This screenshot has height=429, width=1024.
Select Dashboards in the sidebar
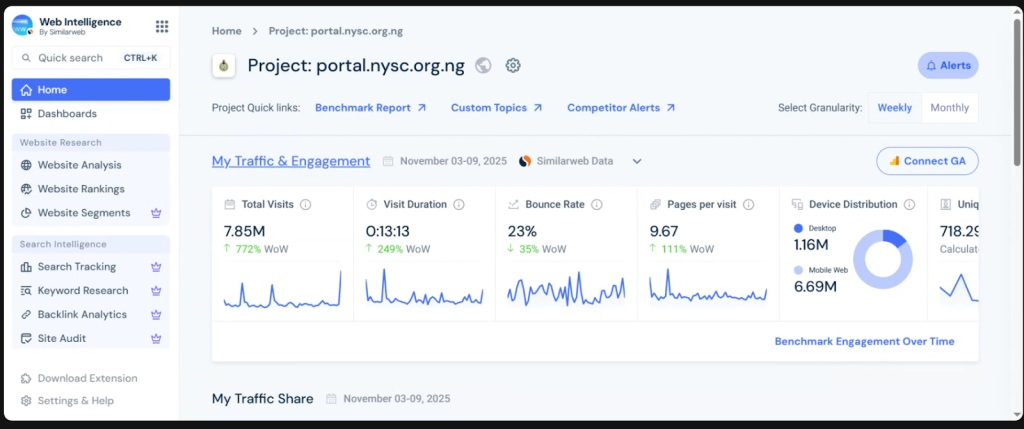point(67,114)
